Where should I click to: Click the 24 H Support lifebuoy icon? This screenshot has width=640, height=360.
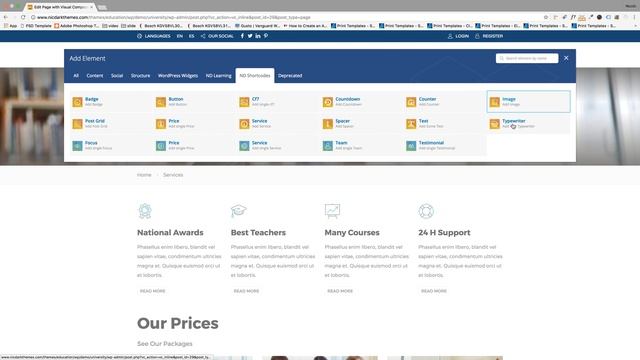426,211
